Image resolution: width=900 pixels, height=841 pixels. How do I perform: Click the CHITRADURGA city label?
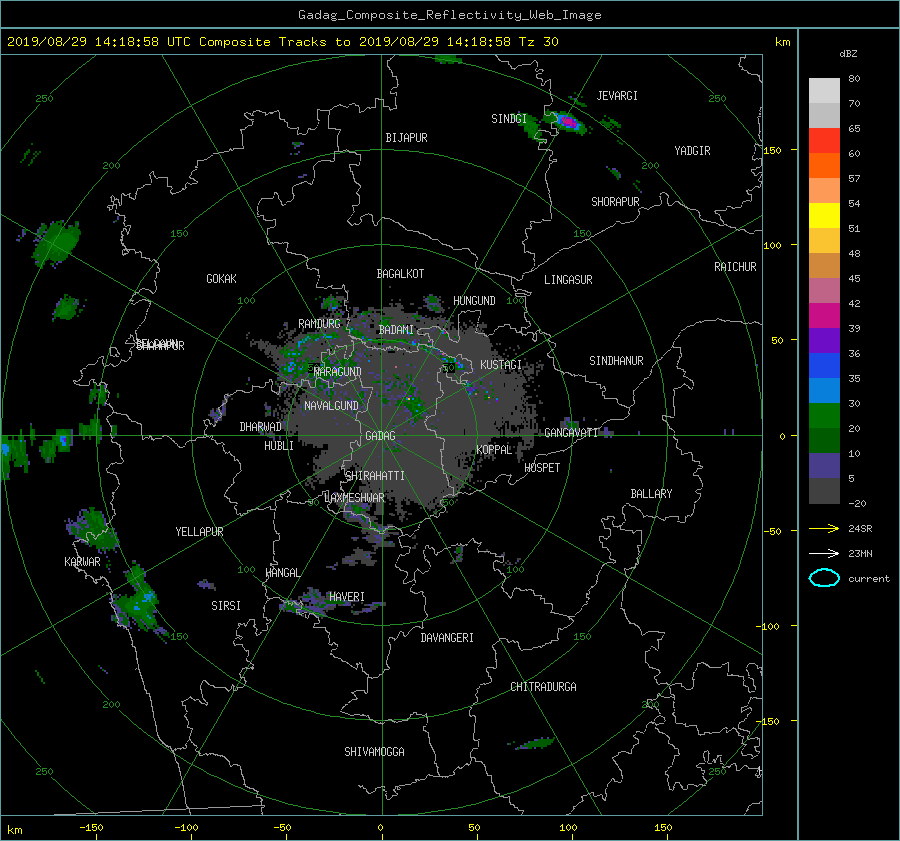point(543,687)
